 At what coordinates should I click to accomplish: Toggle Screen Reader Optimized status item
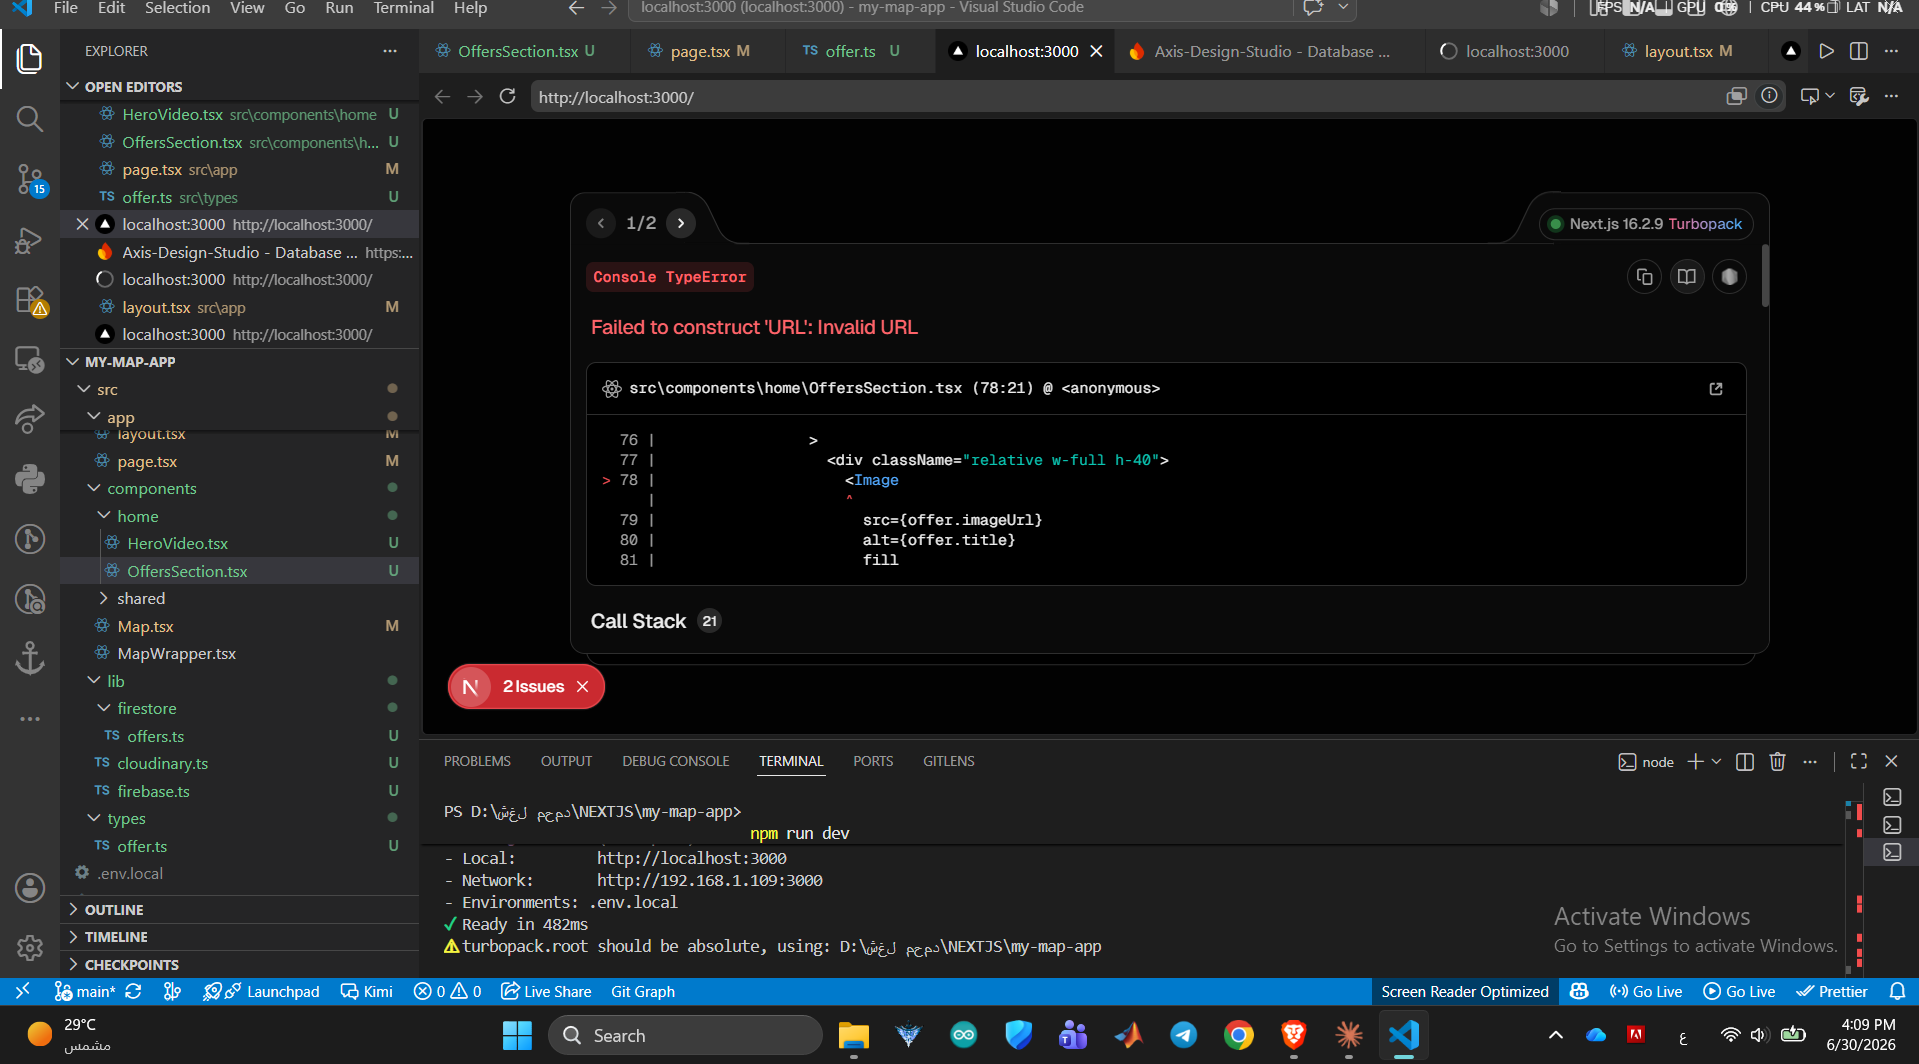tap(1464, 991)
